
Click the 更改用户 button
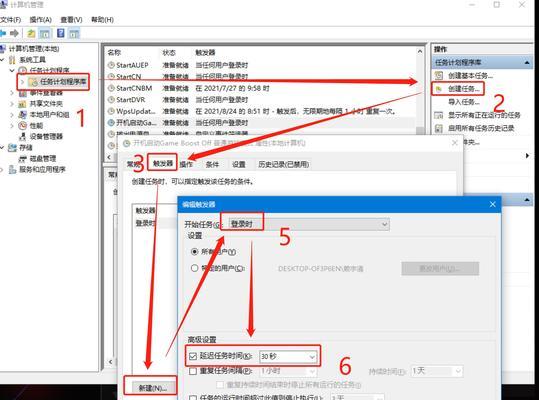click(x=440, y=268)
